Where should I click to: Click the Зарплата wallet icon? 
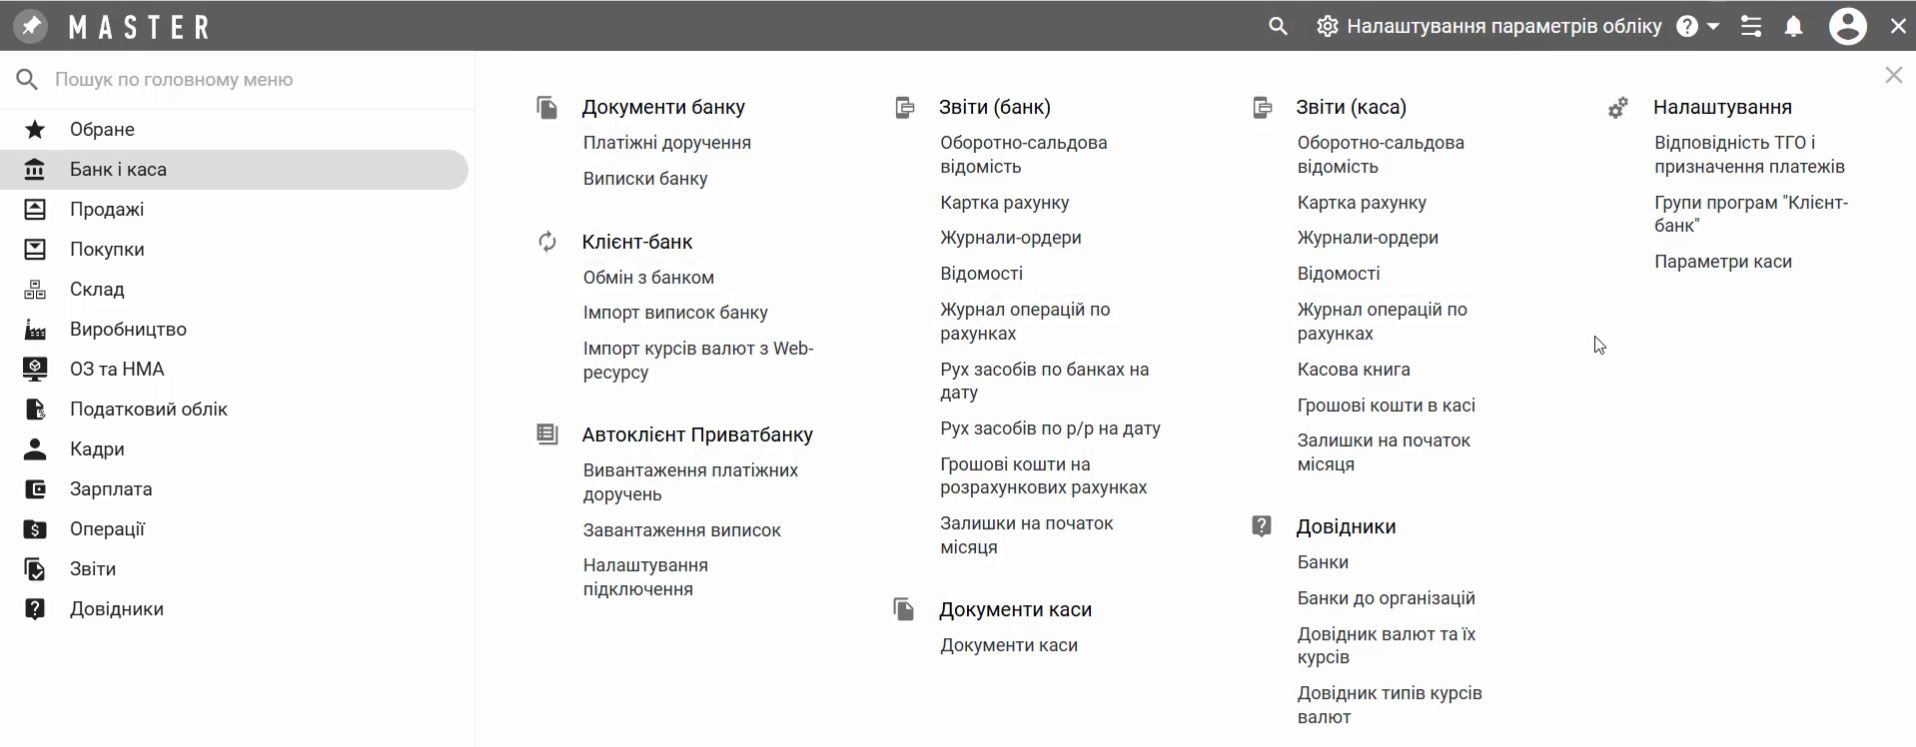coord(35,489)
